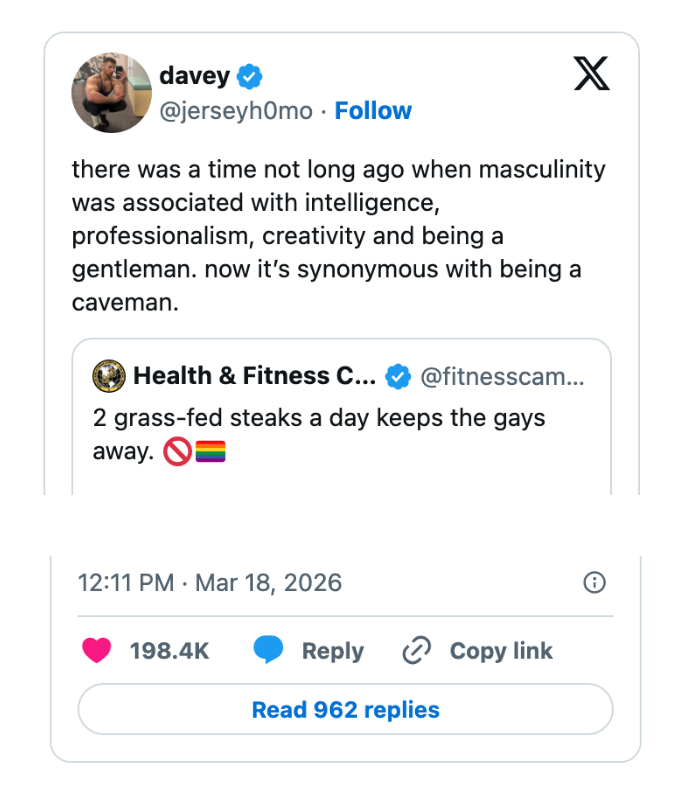The width and height of the screenshot is (680, 808).
Task: Click the Copy link text
Action: tap(501, 651)
